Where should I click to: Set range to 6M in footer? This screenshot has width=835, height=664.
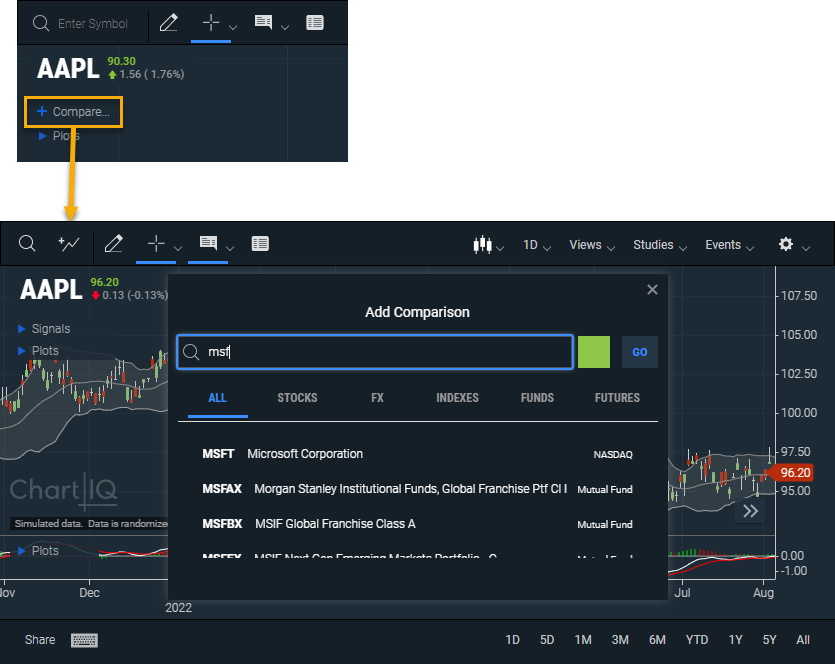pyautogui.click(x=657, y=640)
